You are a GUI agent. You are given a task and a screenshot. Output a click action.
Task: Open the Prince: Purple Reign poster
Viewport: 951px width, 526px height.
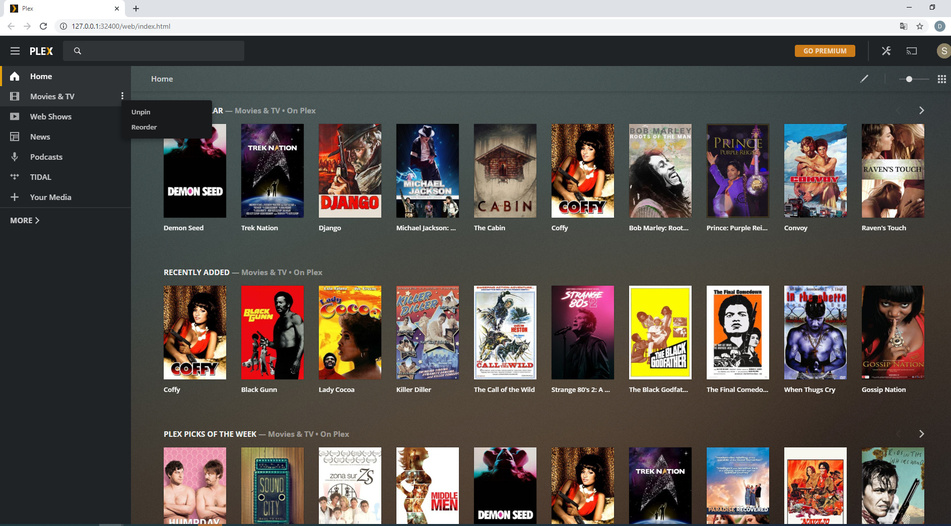point(738,170)
